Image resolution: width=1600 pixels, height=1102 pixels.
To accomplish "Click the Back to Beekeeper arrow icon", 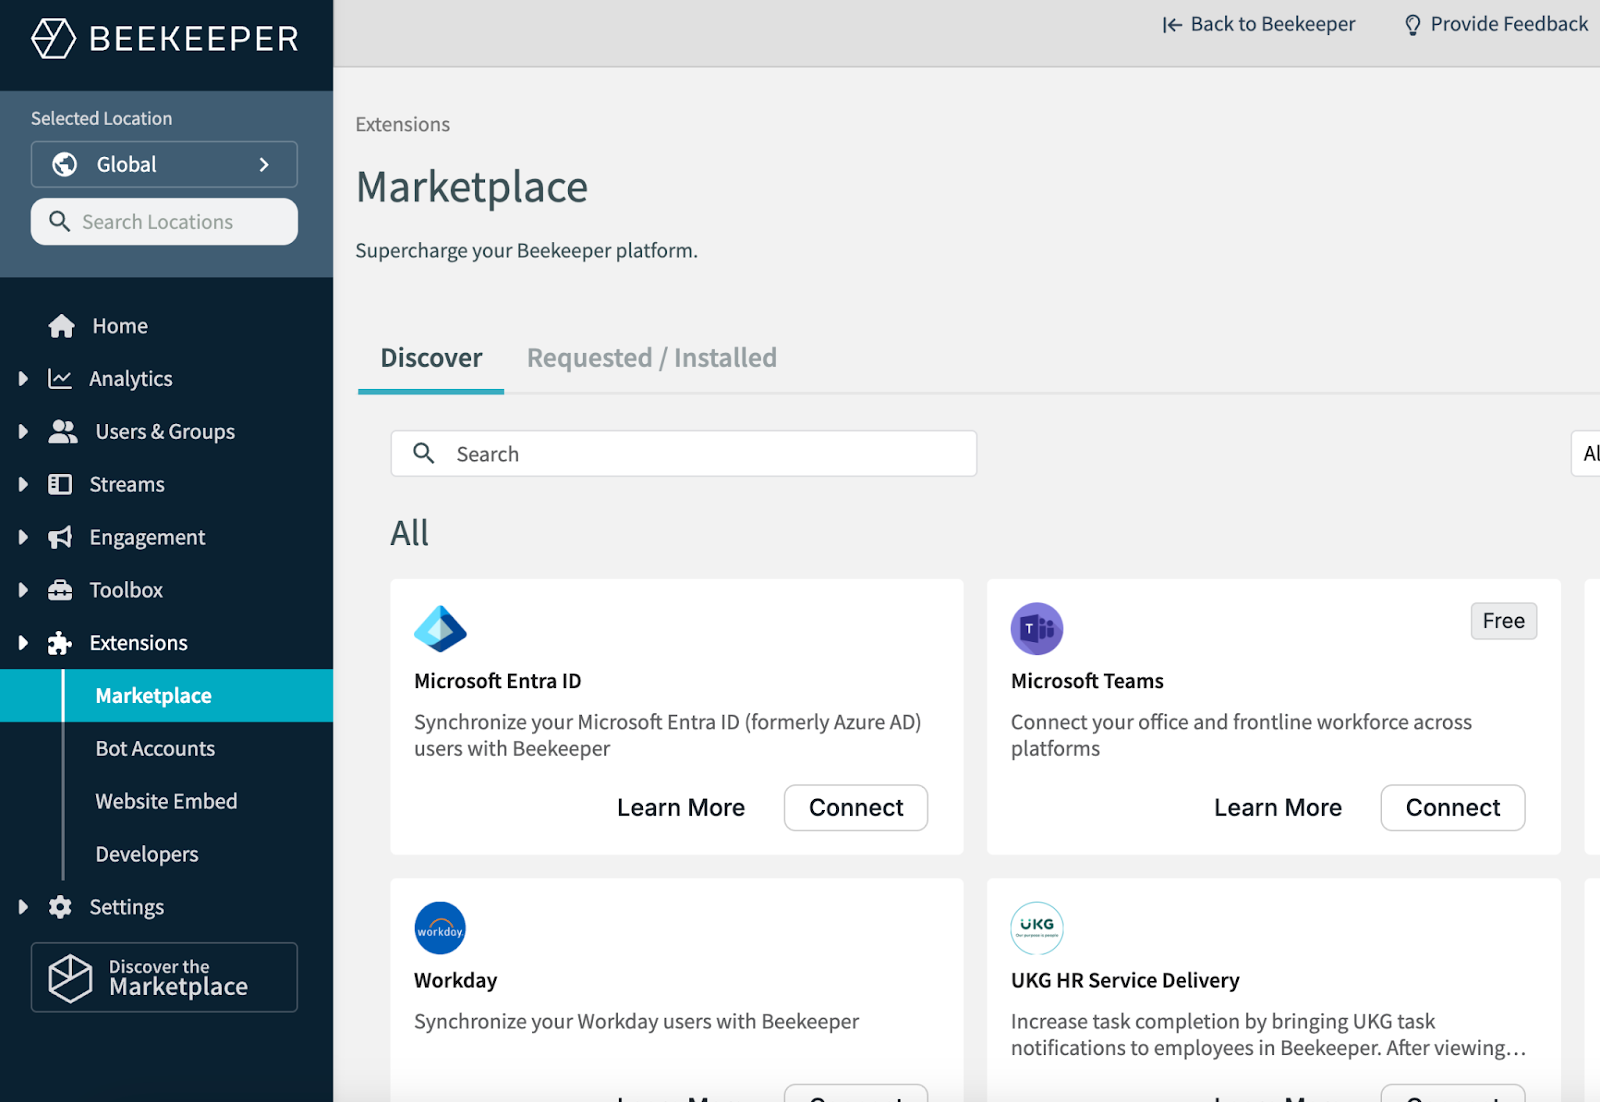I will pos(1172,25).
